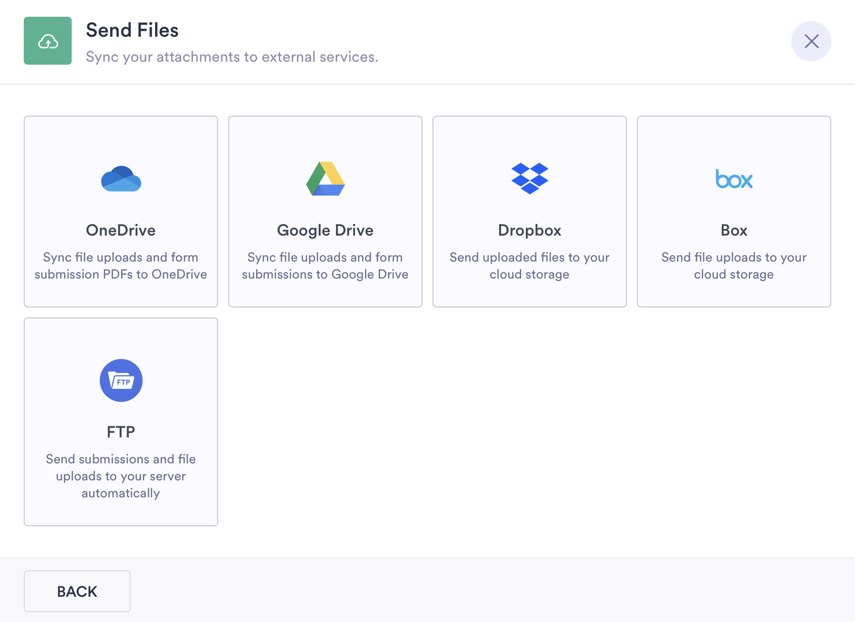Image resolution: width=855 pixels, height=622 pixels.
Task: Click the Google Drive sync description
Action: tap(325, 266)
